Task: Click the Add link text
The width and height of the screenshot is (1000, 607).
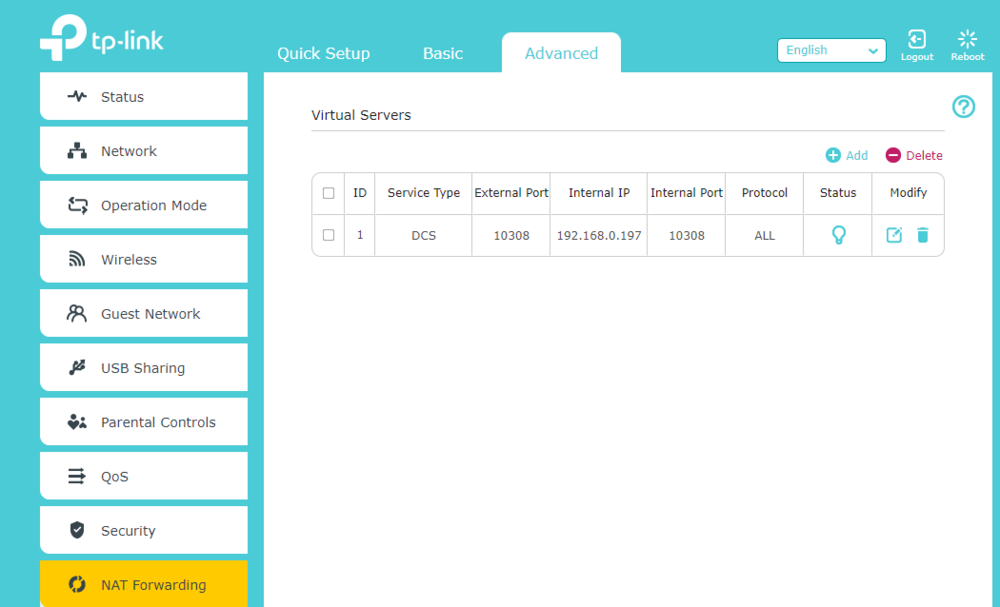Action: [857, 155]
